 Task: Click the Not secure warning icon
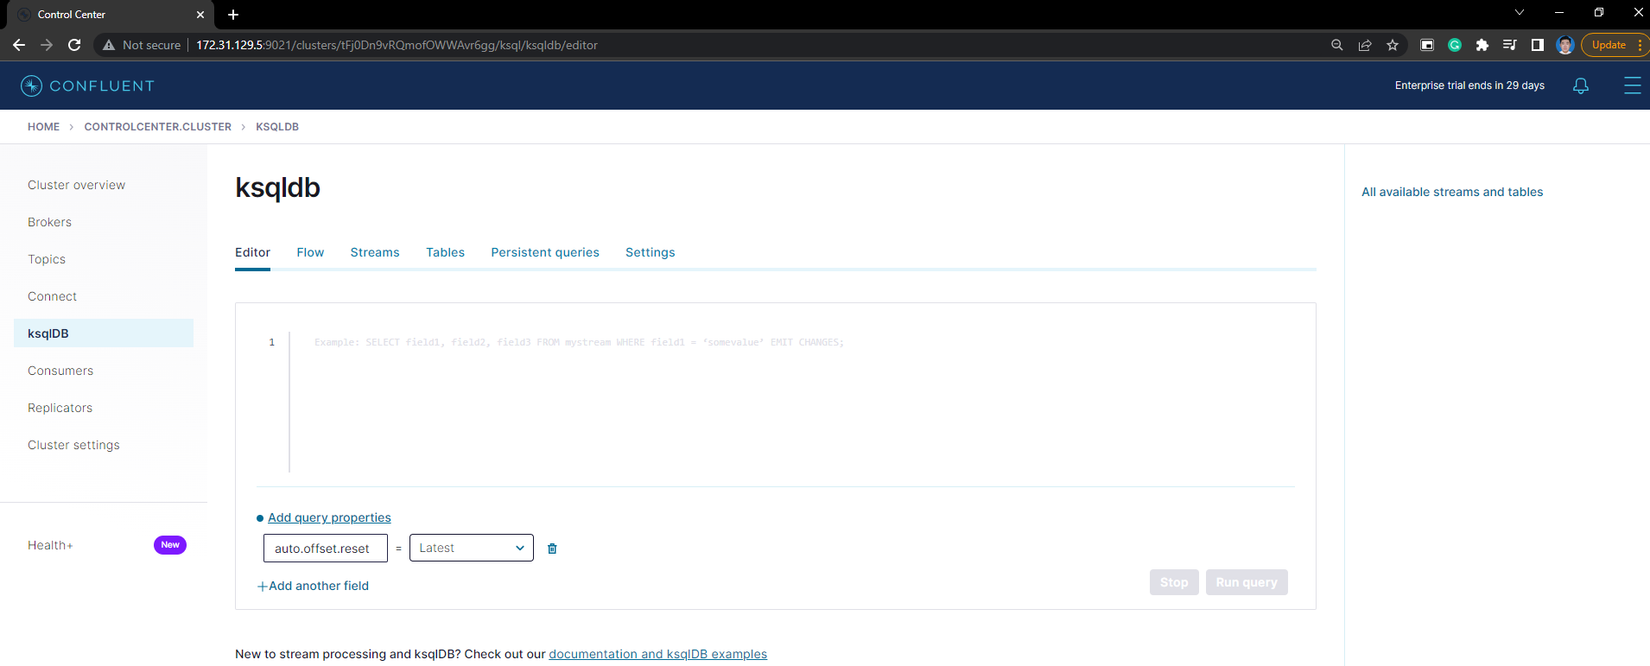click(x=109, y=45)
